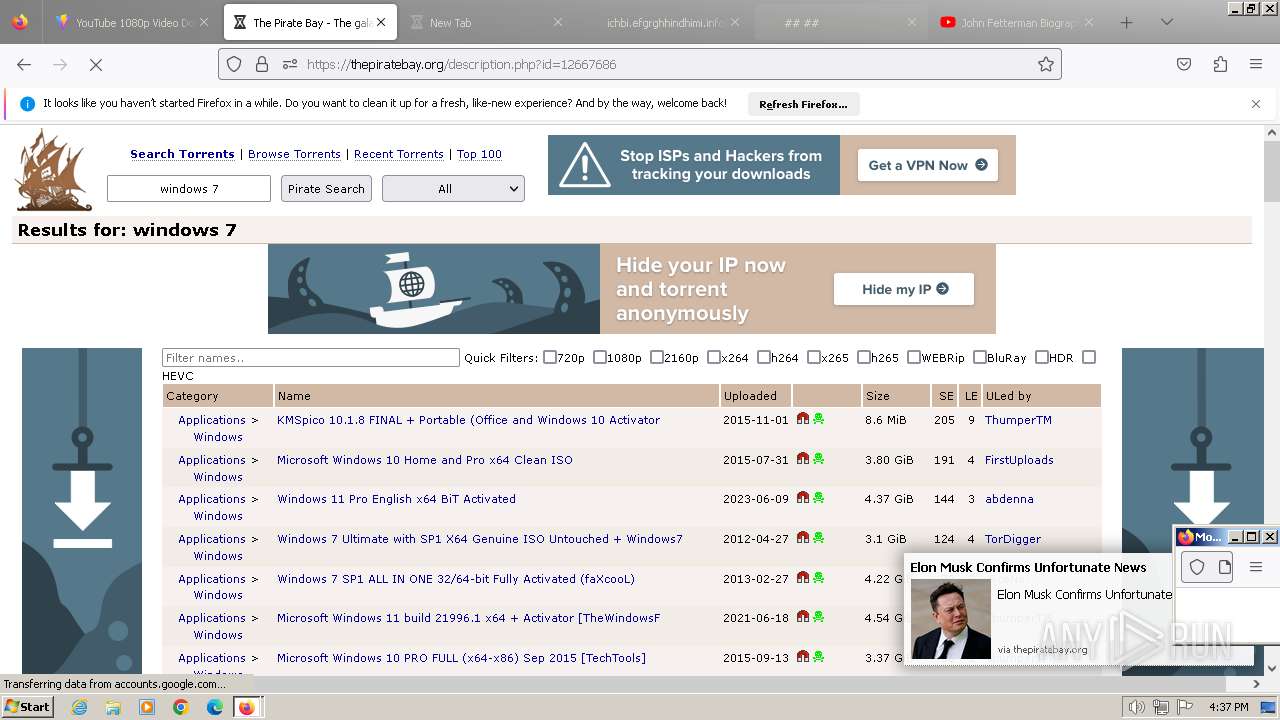Click the Hide my IP button
The height and width of the screenshot is (720, 1280).
(x=904, y=289)
